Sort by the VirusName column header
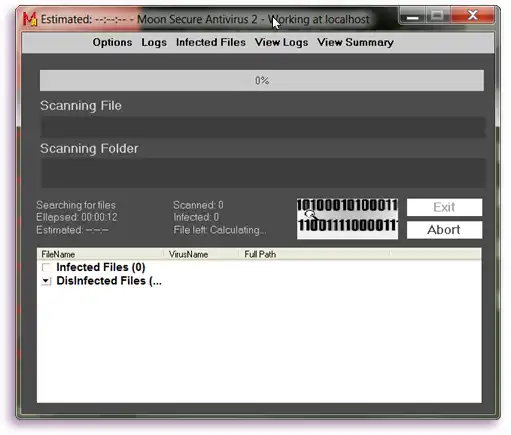 201,254
